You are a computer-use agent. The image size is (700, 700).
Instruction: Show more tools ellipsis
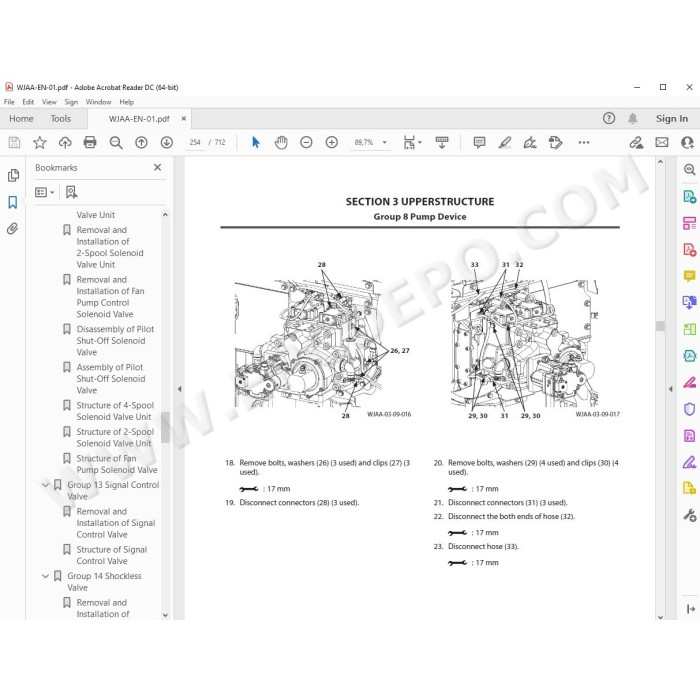[584, 142]
